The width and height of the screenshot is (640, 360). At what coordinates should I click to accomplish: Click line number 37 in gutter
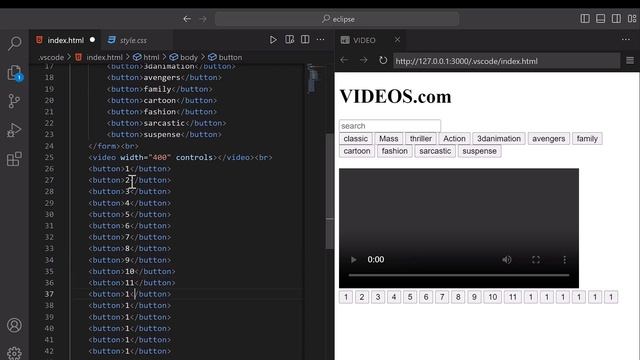click(49, 294)
